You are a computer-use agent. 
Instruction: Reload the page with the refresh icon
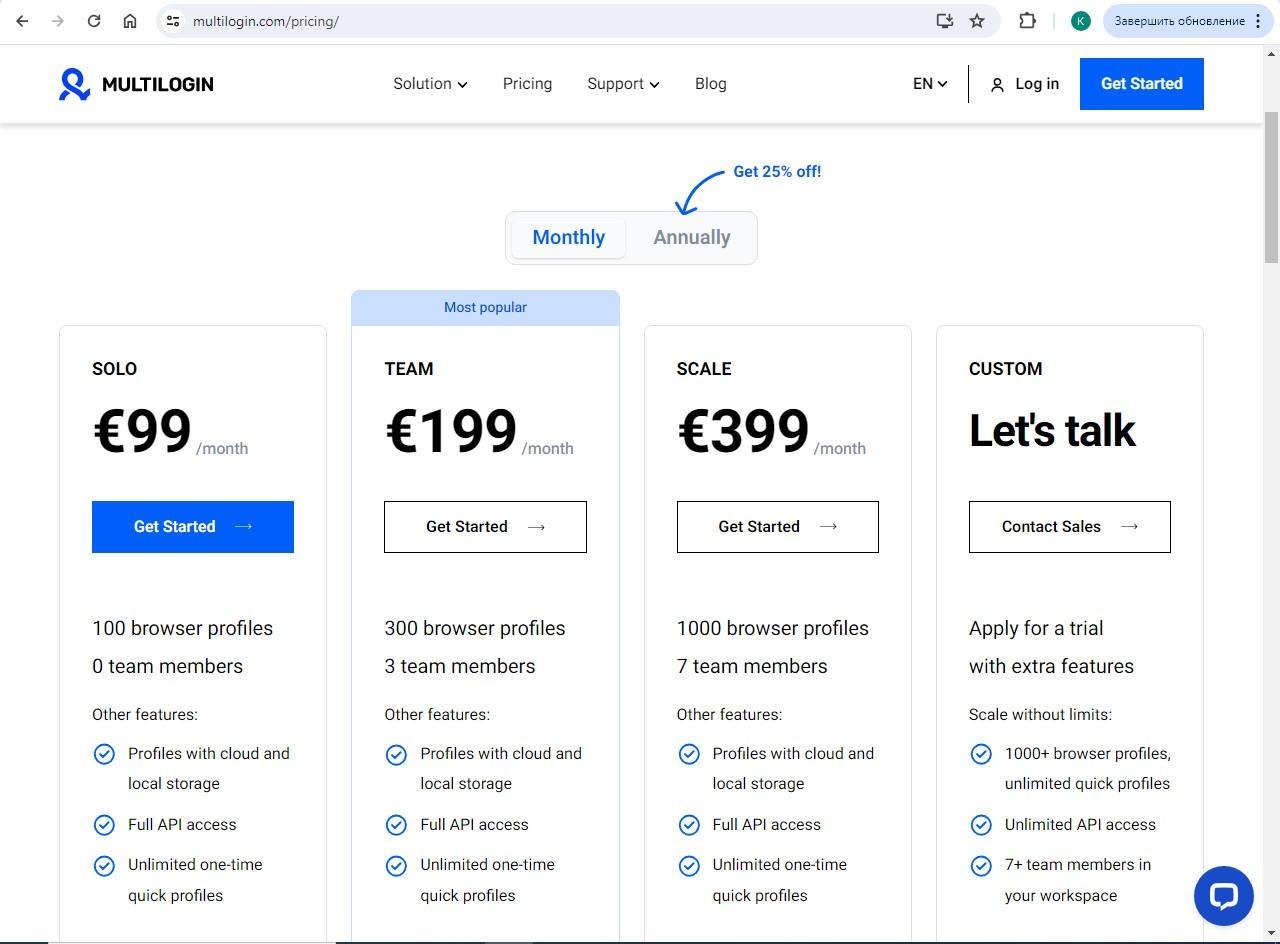pyautogui.click(x=94, y=21)
